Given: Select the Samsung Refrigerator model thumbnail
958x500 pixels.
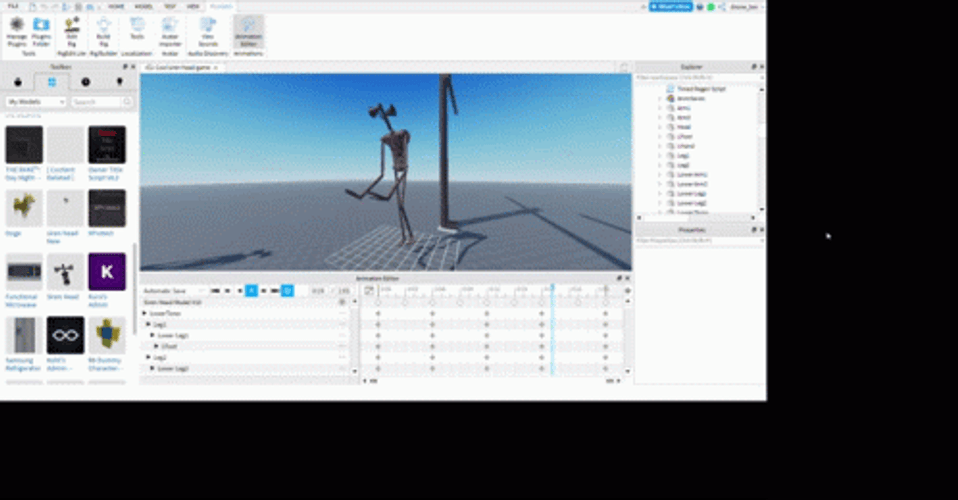Looking at the screenshot, I should [x=24, y=335].
